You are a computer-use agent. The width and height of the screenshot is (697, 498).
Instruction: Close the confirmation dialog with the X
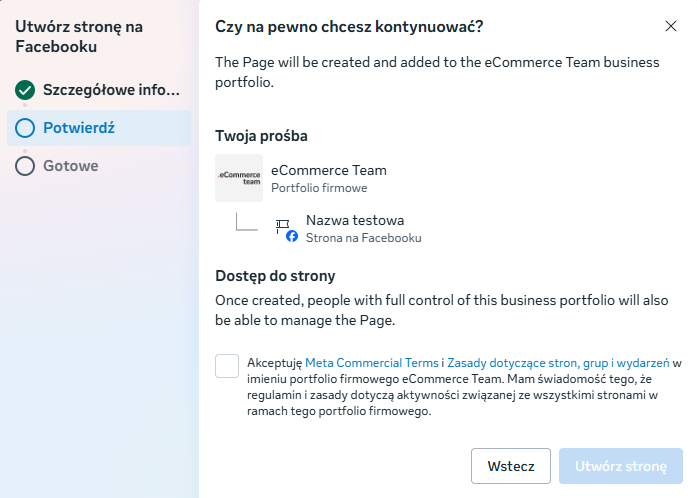pos(670,27)
